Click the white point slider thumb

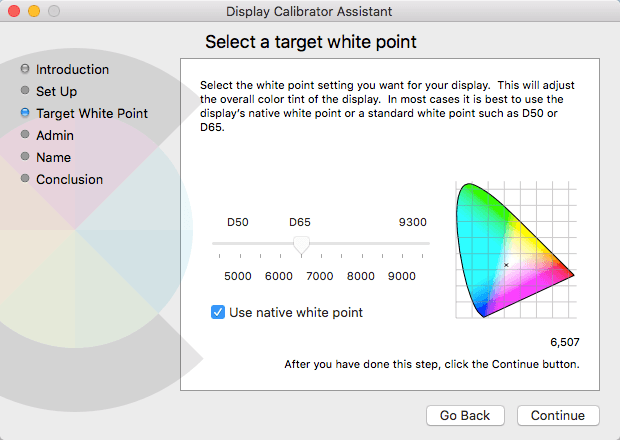[300, 244]
